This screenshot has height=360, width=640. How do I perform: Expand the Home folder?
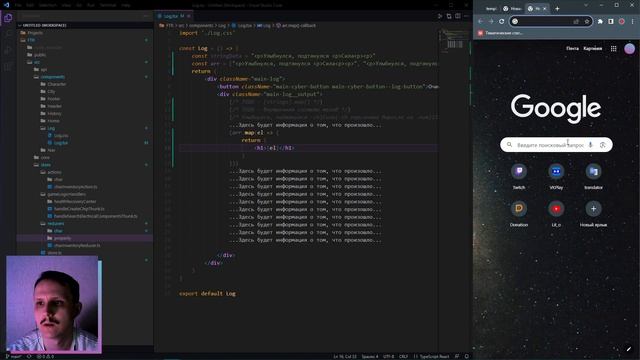[x=53, y=121]
